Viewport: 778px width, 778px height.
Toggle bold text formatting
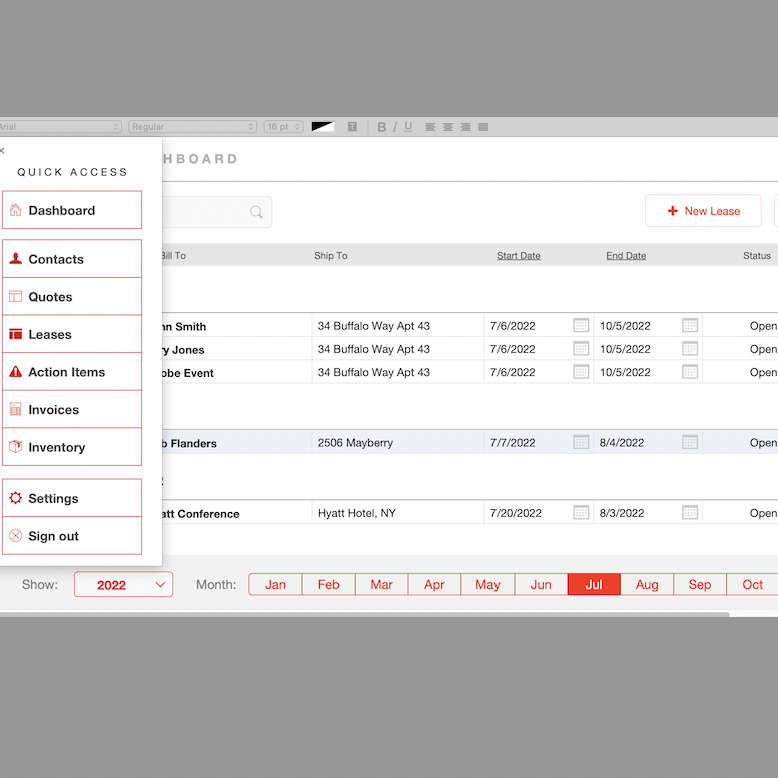381,127
